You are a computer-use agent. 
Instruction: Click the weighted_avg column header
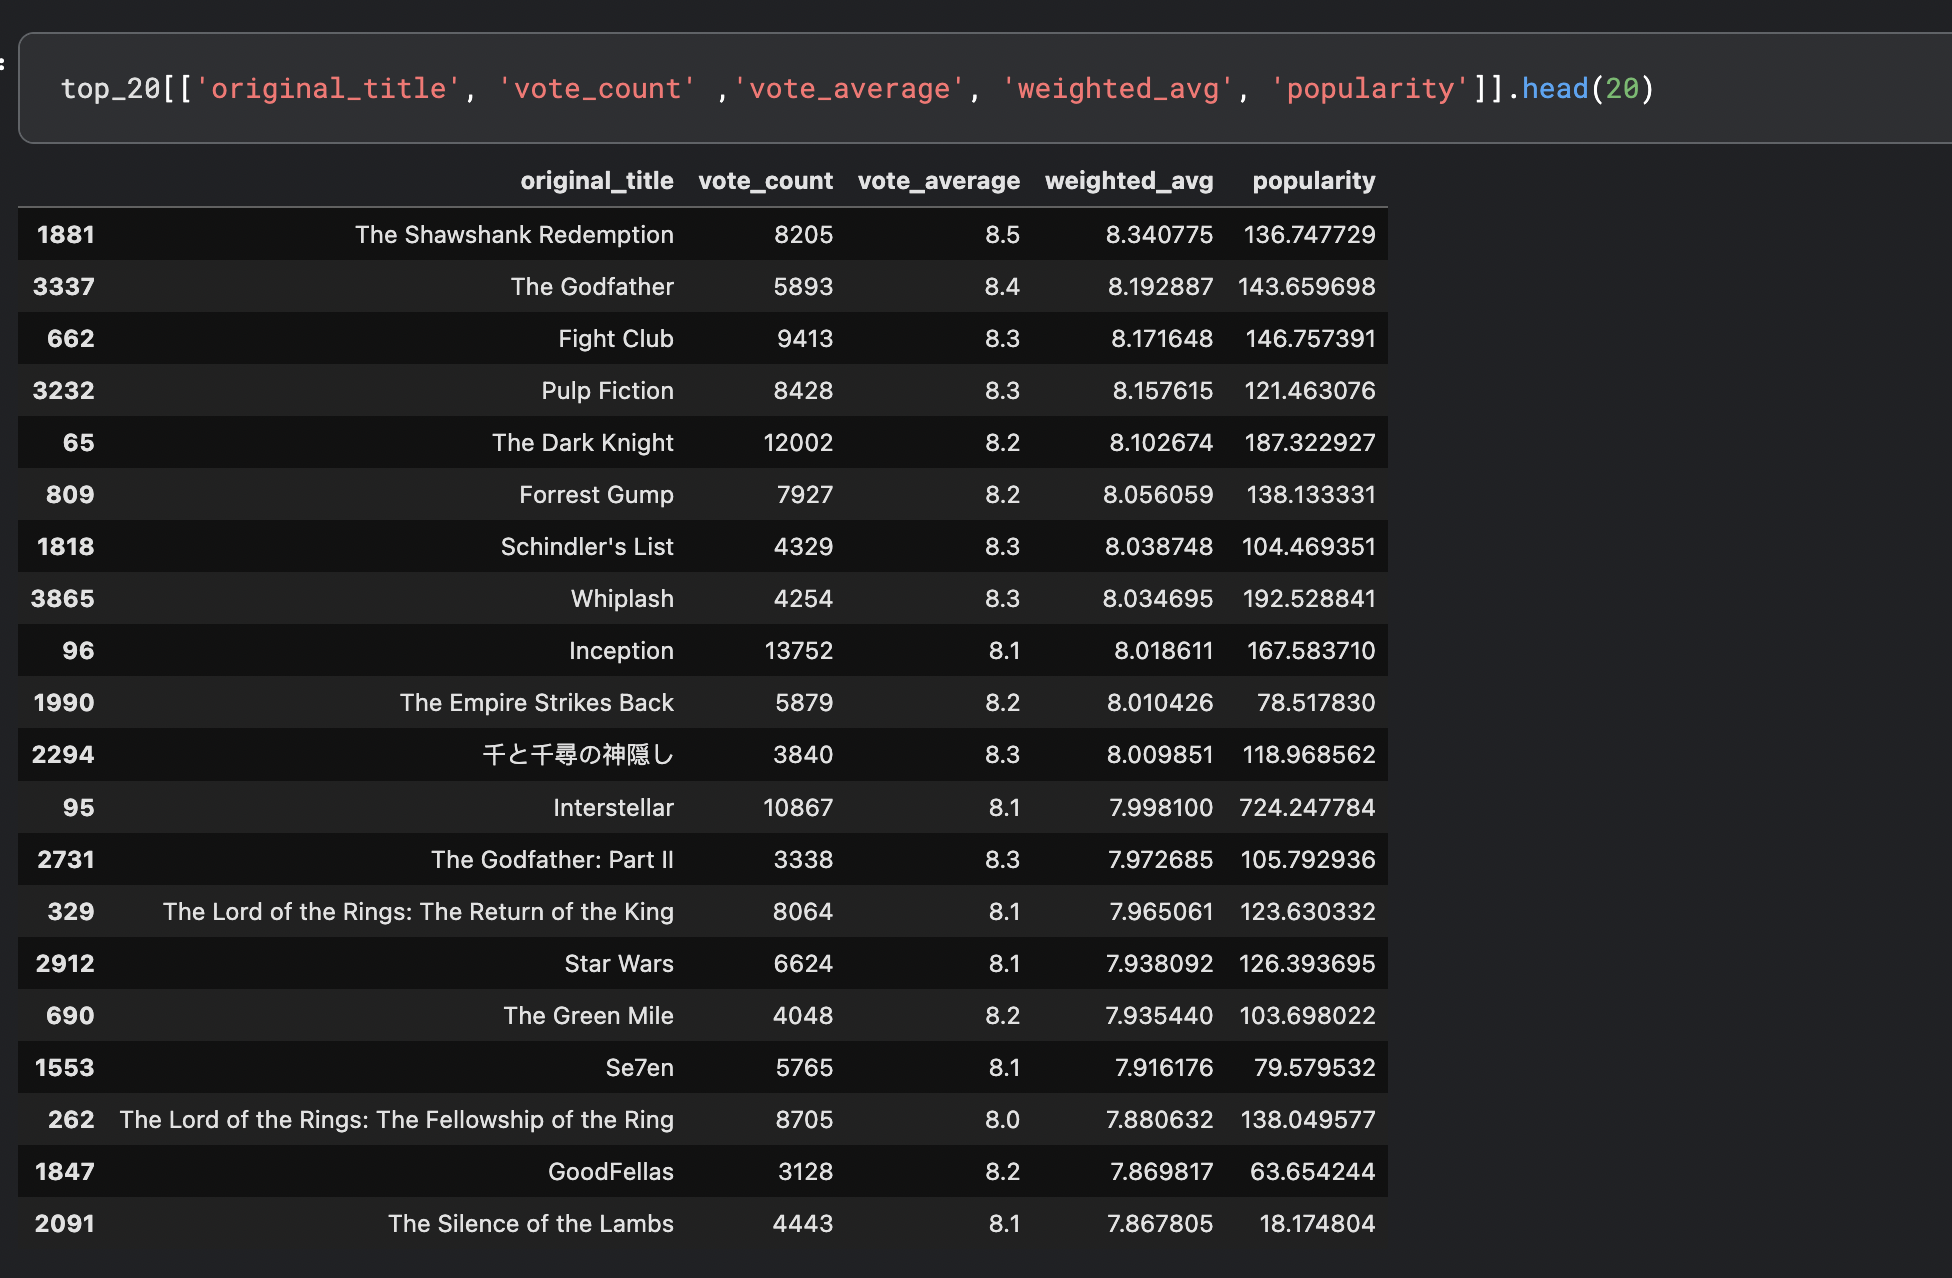(x=1129, y=181)
